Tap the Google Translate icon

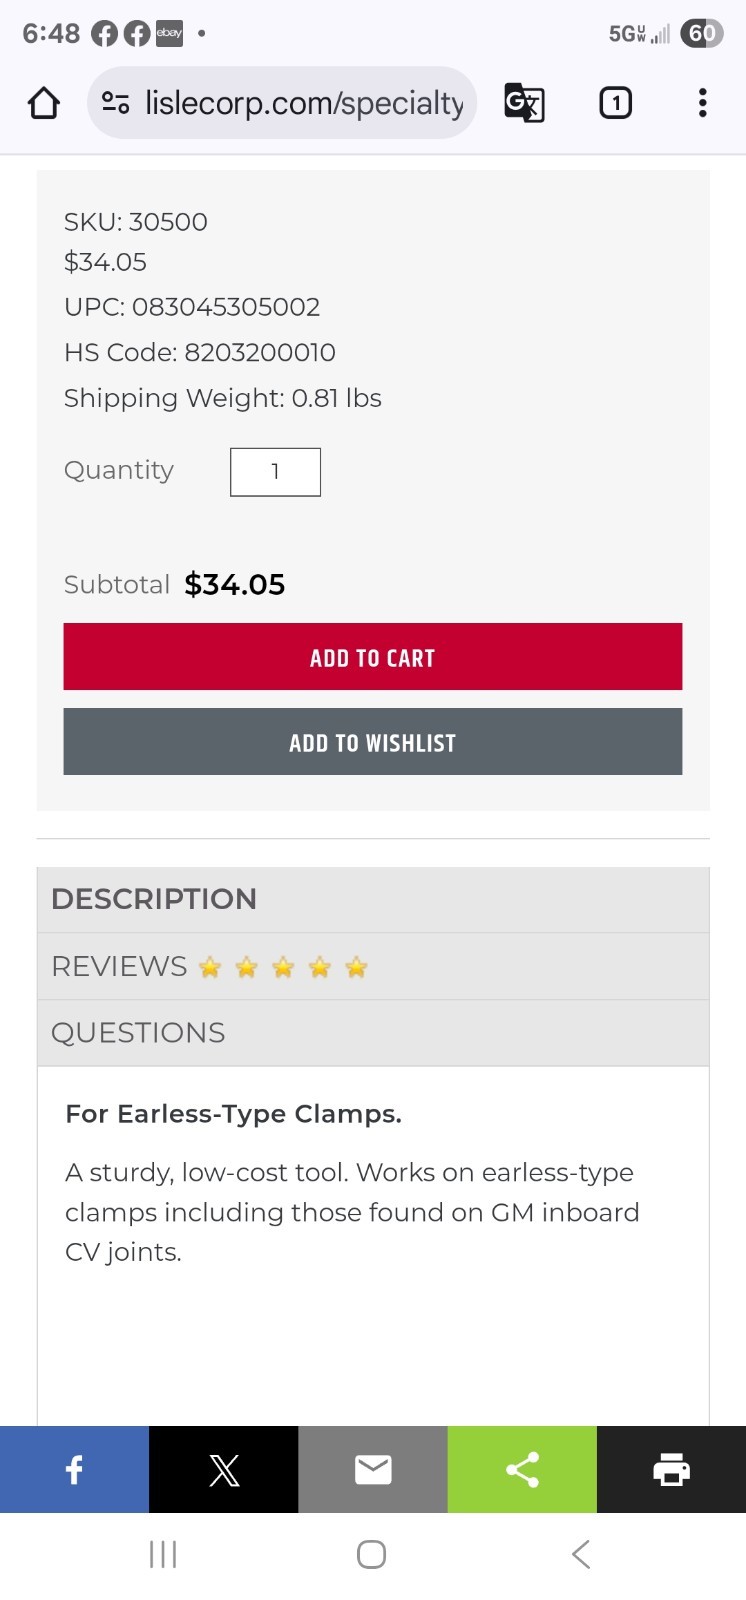(x=524, y=103)
